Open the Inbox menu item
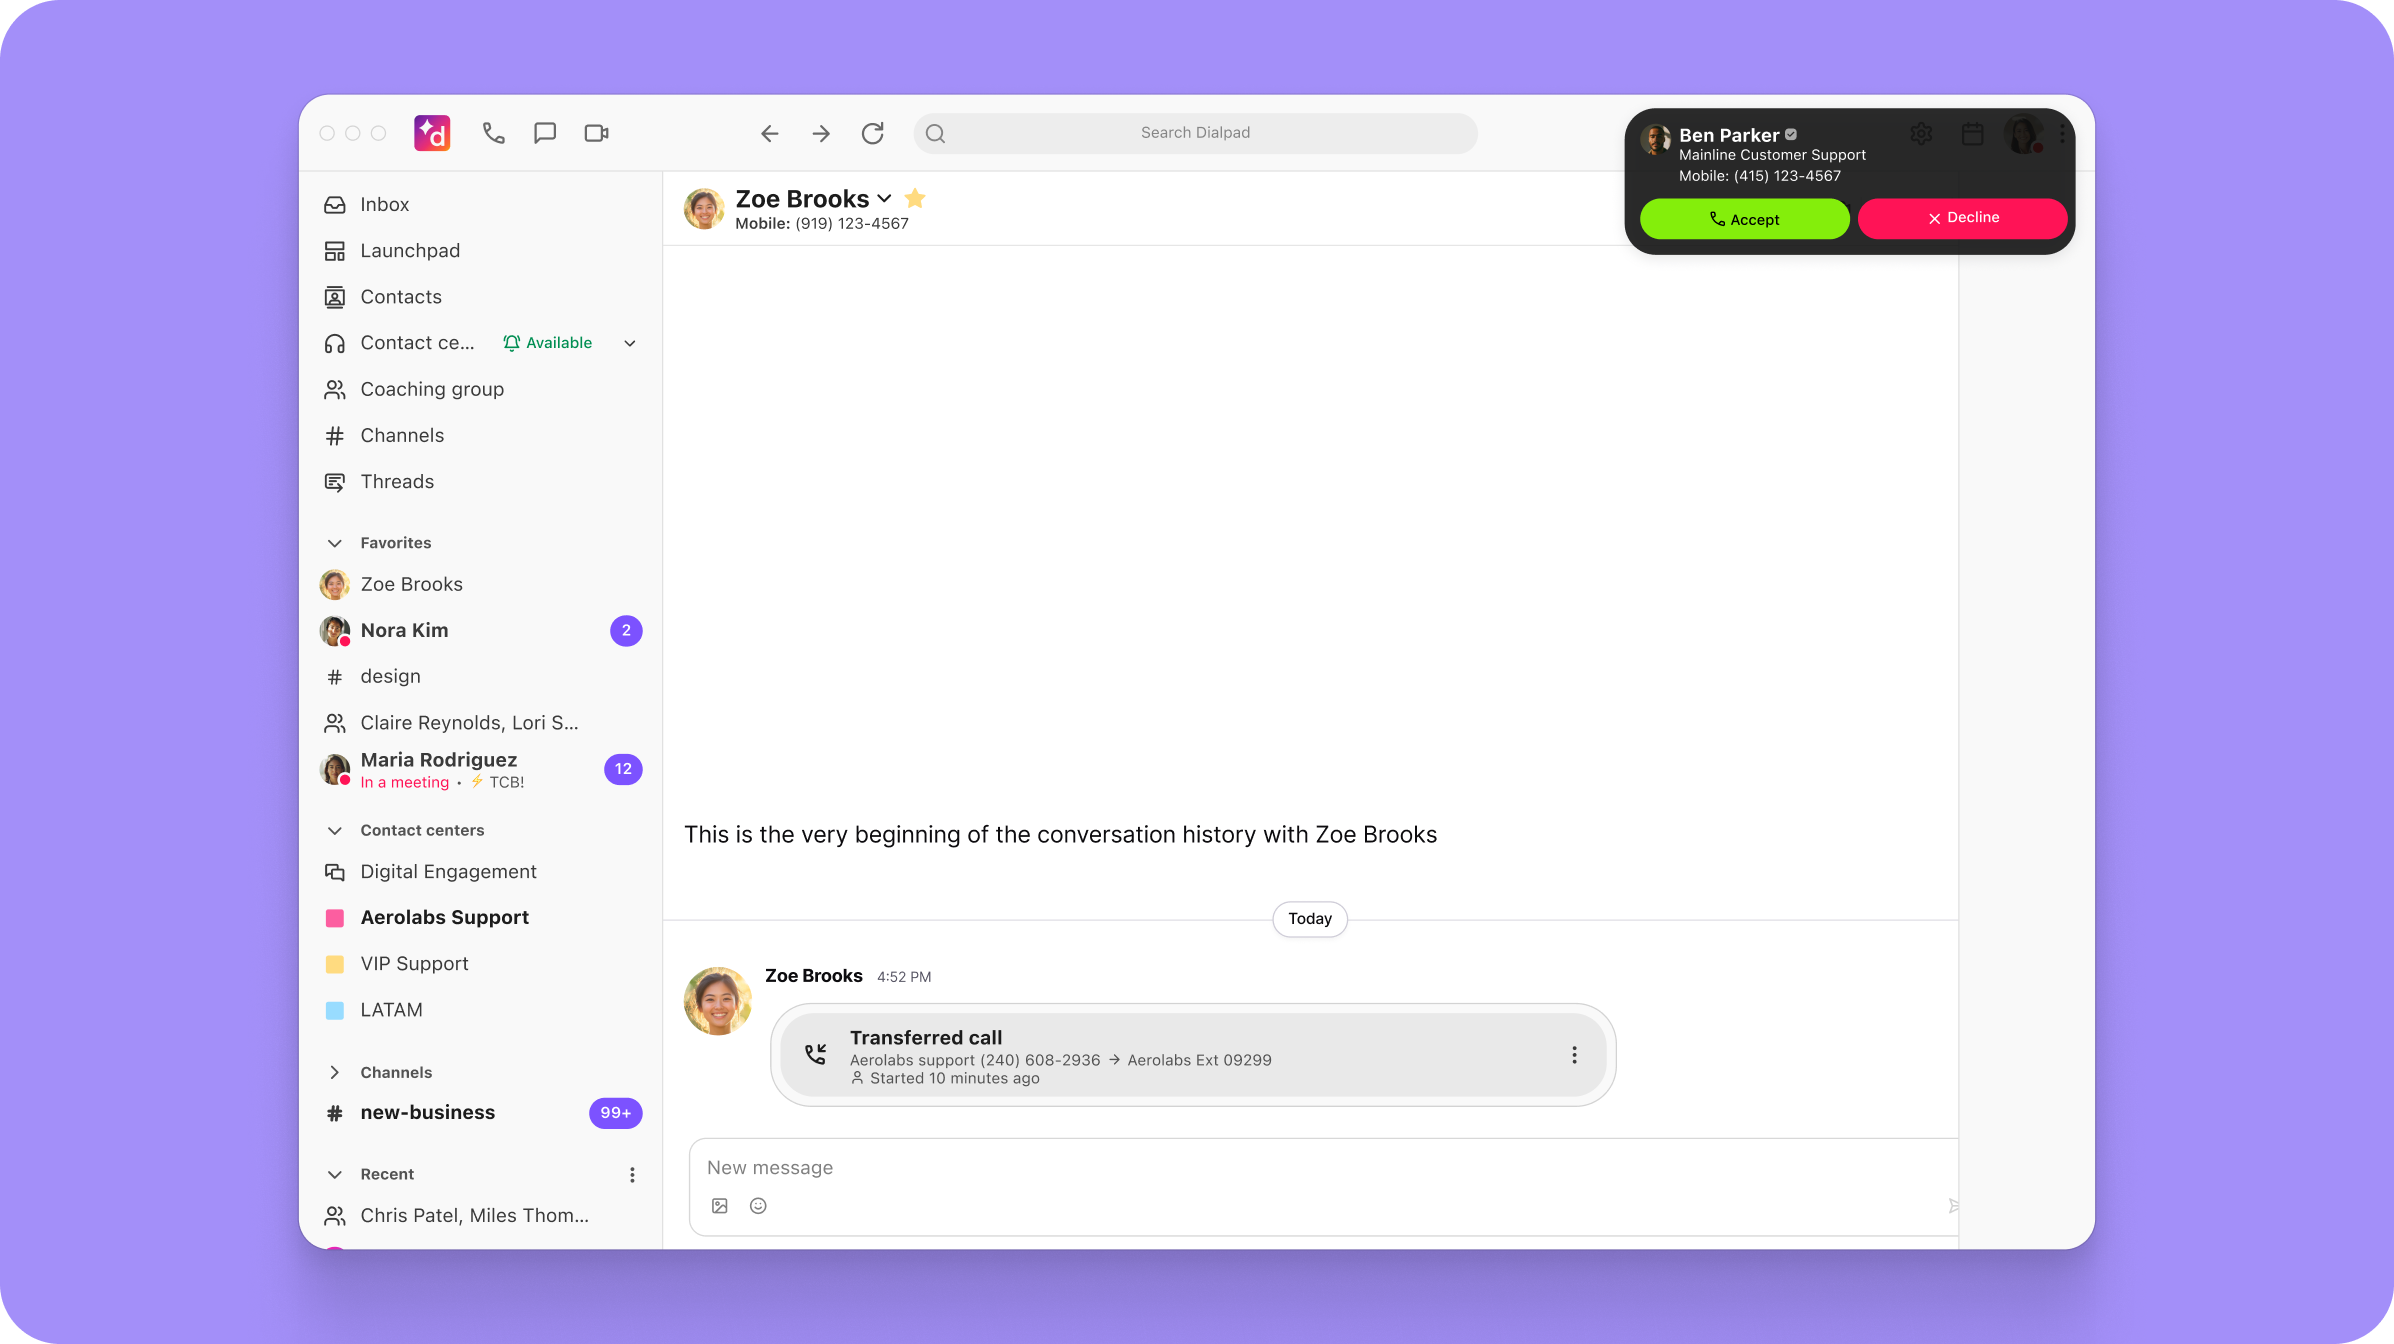Image resolution: width=2394 pixels, height=1344 pixels. tap(385, 204)
